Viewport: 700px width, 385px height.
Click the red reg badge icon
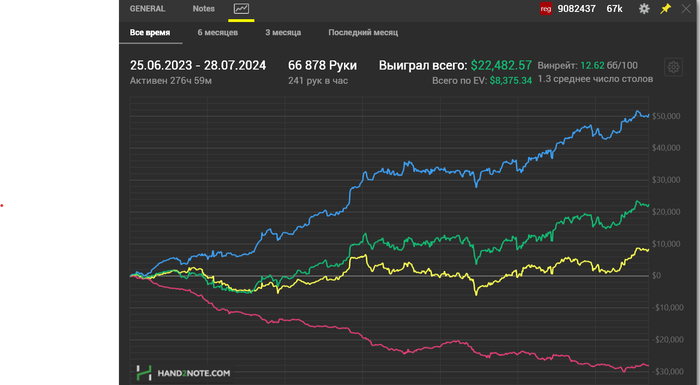pos(546,8)
